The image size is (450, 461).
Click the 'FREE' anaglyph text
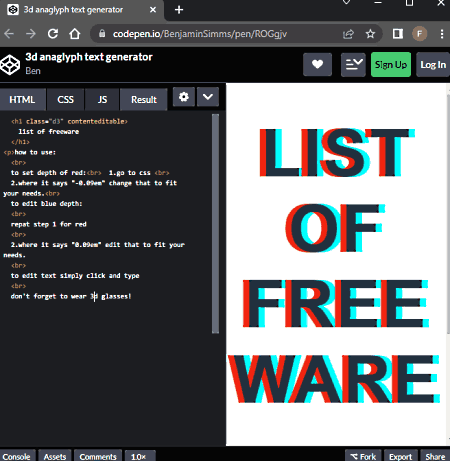(336, 304)
